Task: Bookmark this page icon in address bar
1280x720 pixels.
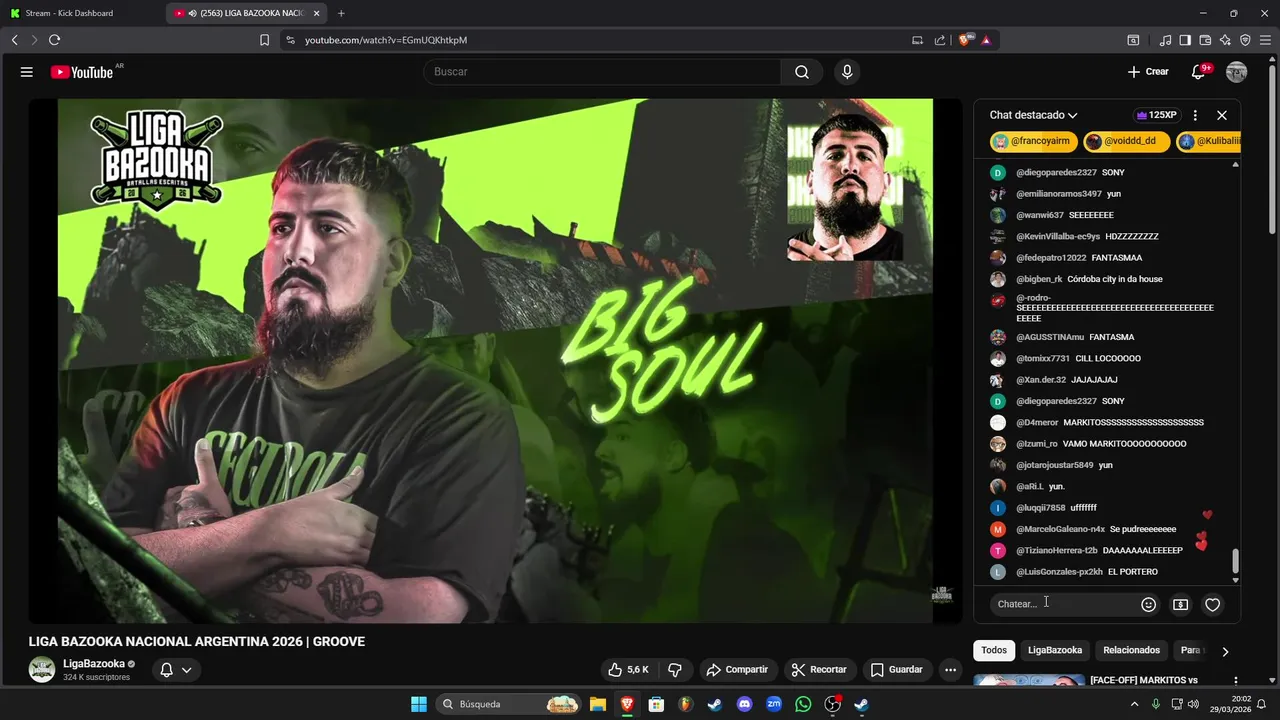Action: [264, 40]
